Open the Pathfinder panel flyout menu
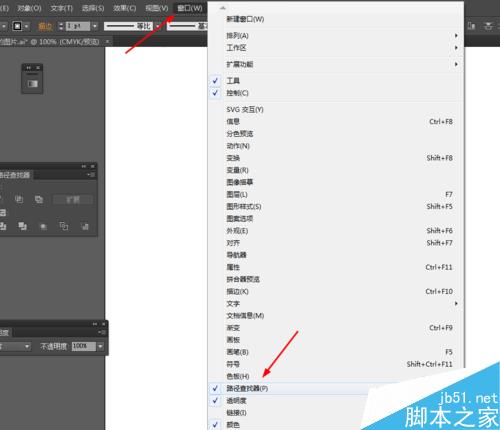 (x=91, y=175)
